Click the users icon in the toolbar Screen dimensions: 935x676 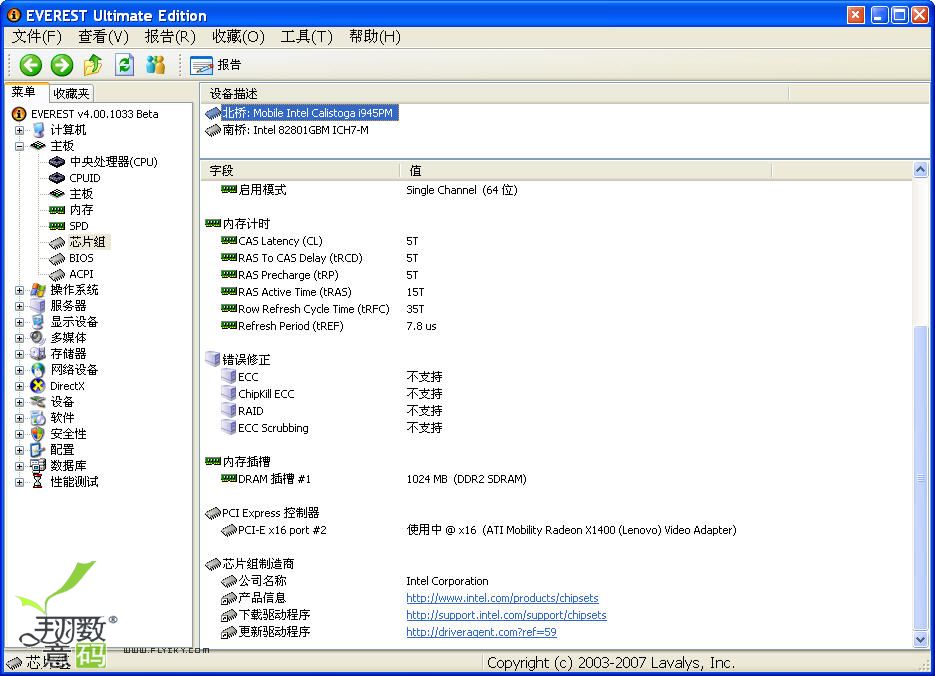pyautogui.click(x=155, y=65)
